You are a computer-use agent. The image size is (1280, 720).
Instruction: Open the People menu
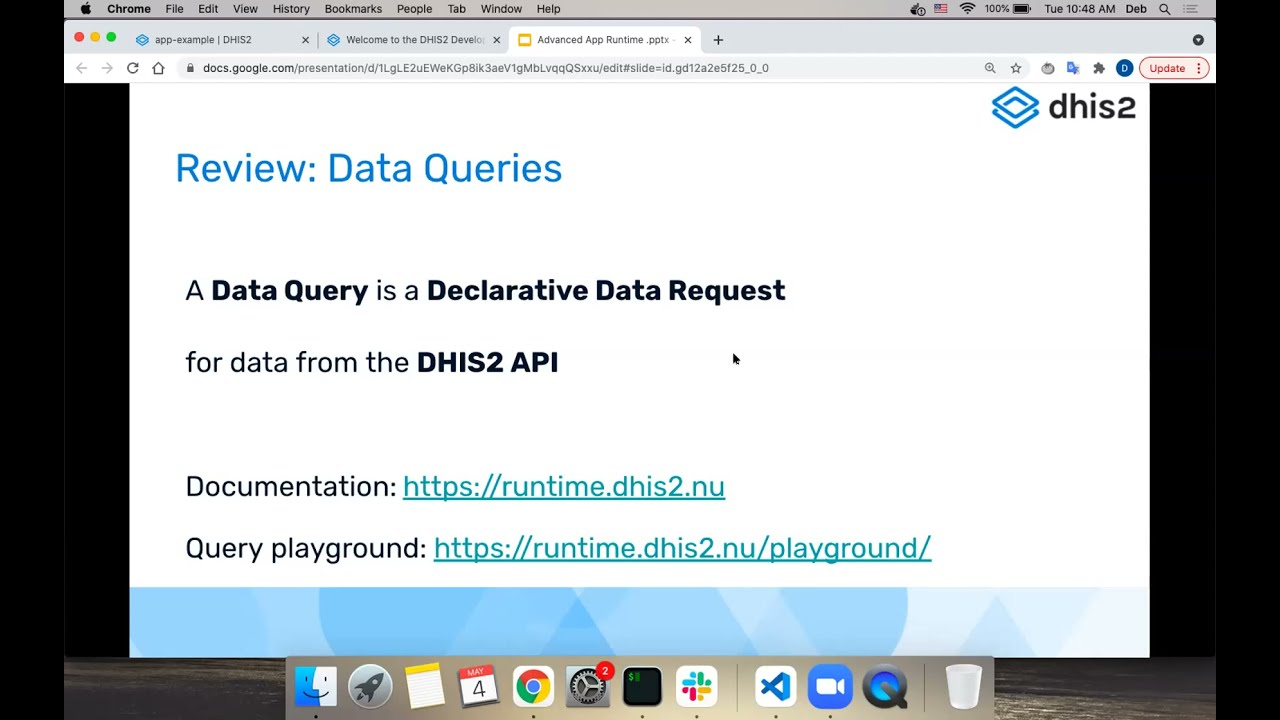coord(414,9)
